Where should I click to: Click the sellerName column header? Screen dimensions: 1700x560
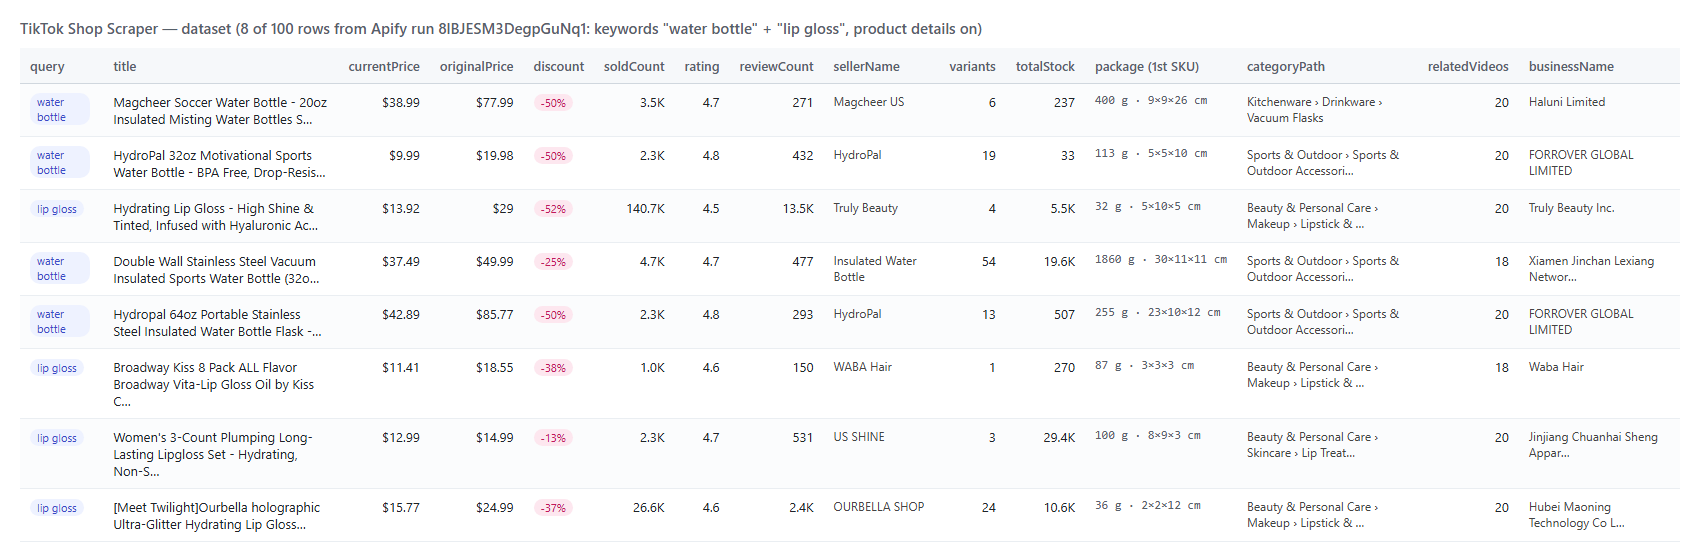[866, 67]
